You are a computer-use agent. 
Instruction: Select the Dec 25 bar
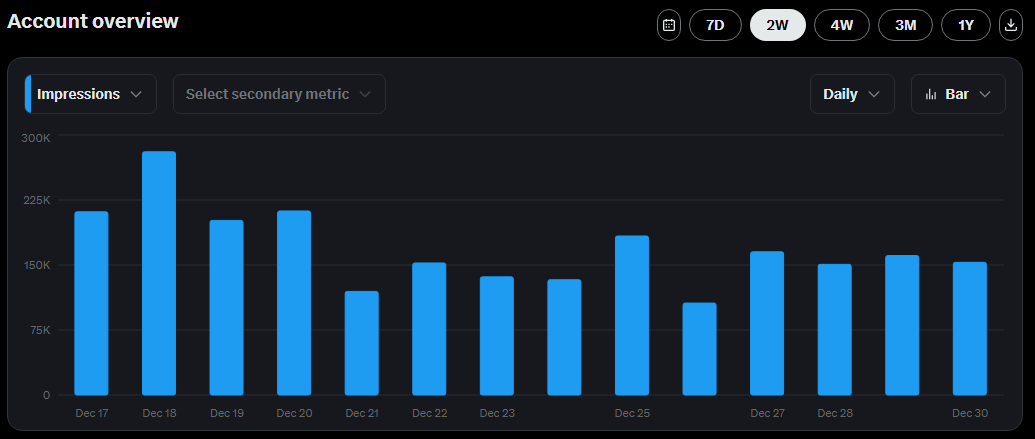pos(632,315)
